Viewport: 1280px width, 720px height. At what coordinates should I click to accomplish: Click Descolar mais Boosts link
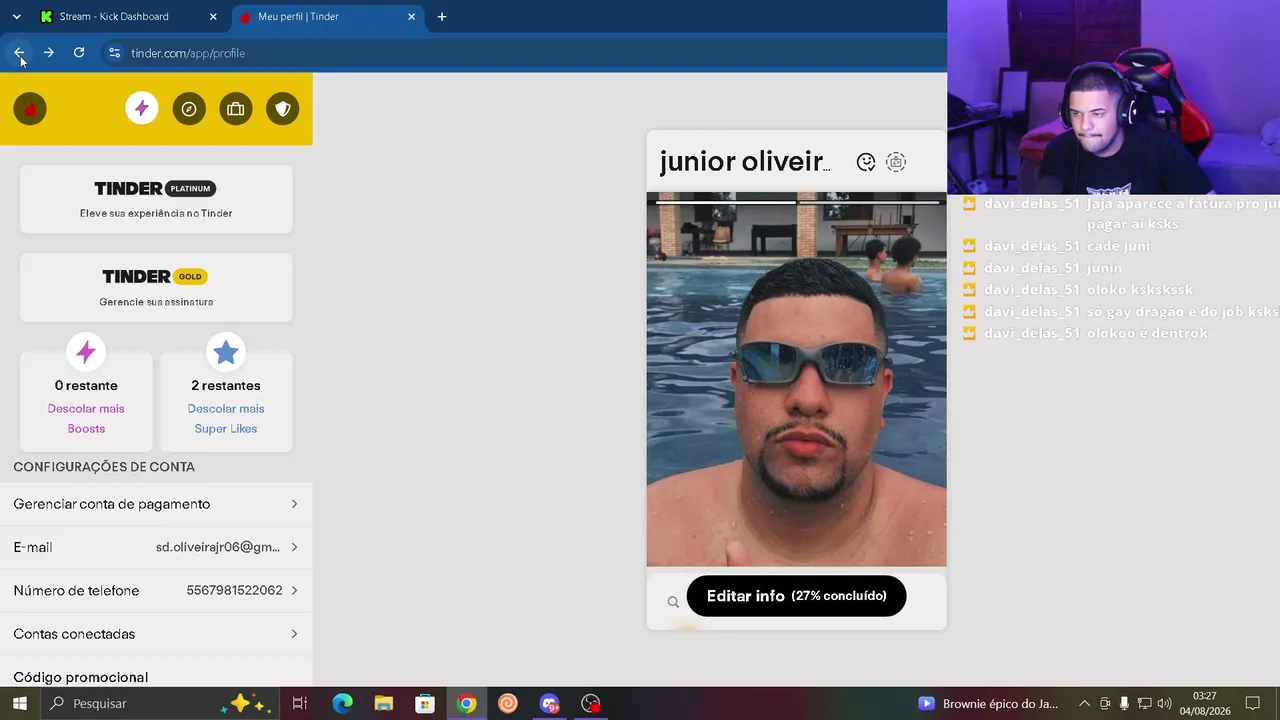(x=86, y=419)
